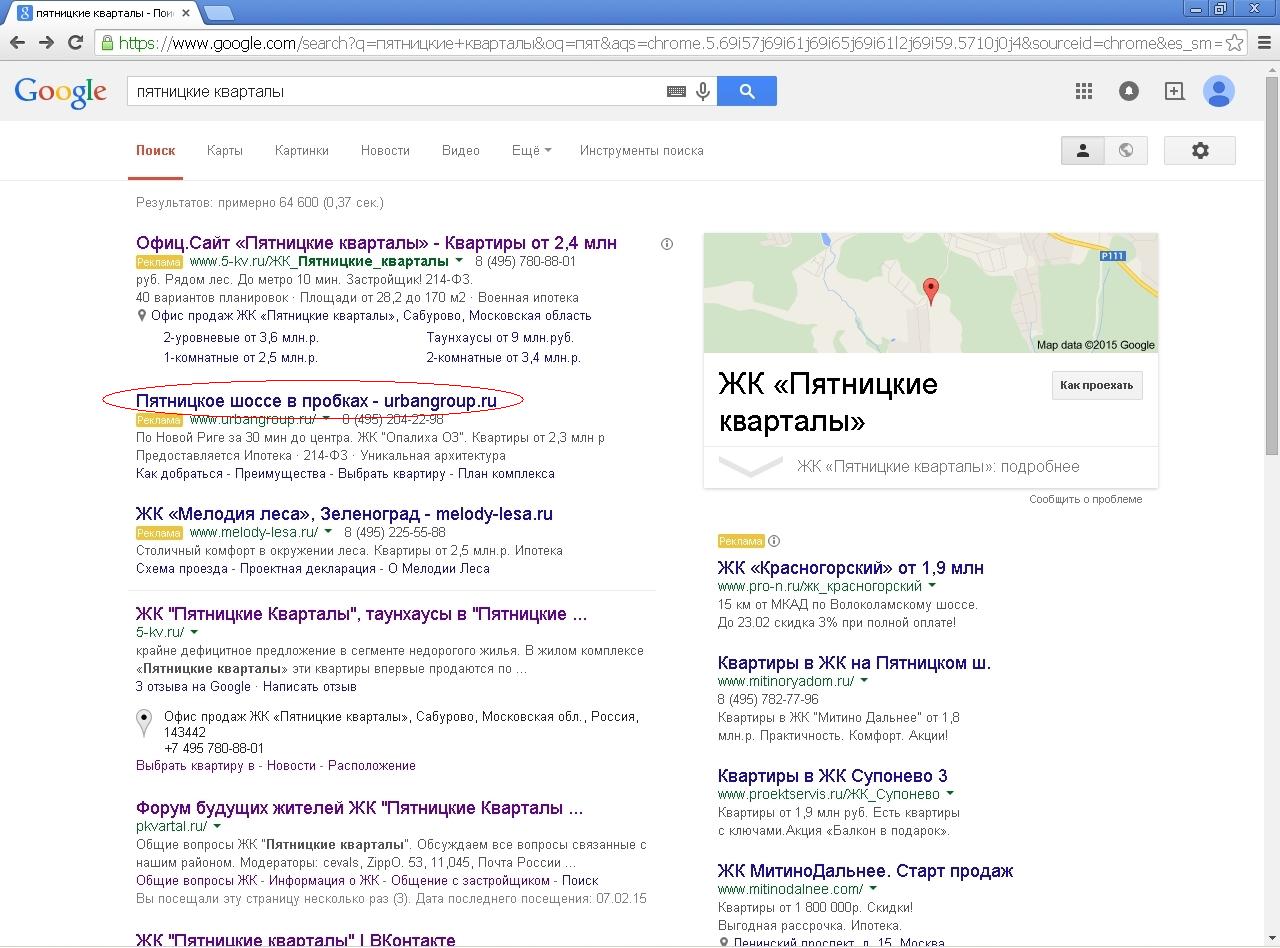
Task: Switch to personal results toggle
Action: [x=1082, y=150]
